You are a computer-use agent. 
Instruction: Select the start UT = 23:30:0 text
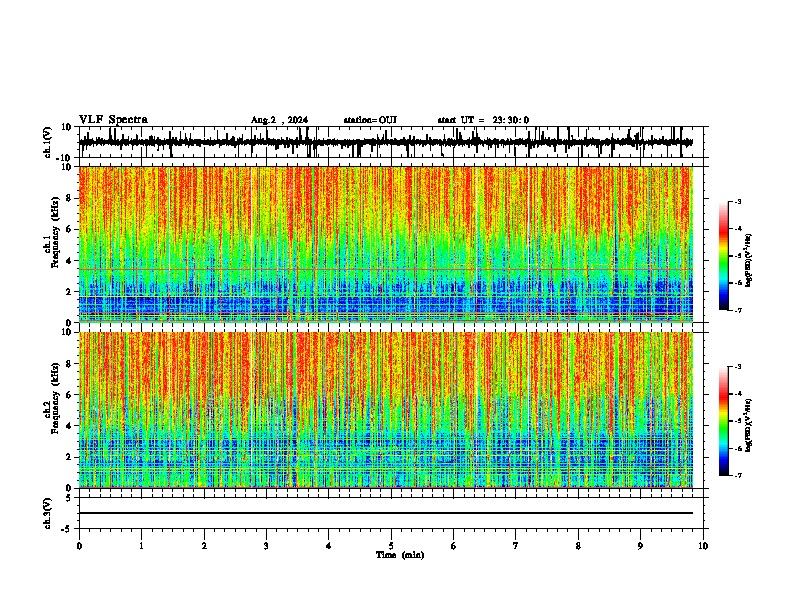pos(483,120)
